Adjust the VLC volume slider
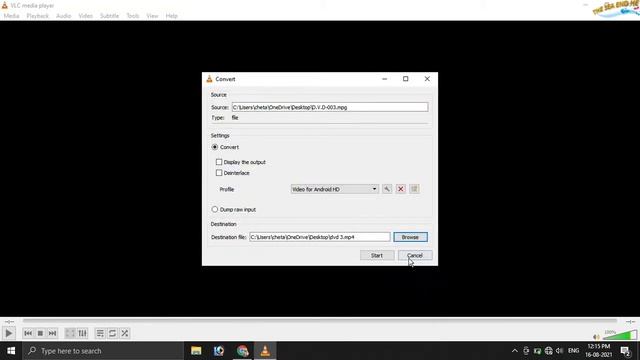Viewport: 640px width, 360px height. point(620,335)
